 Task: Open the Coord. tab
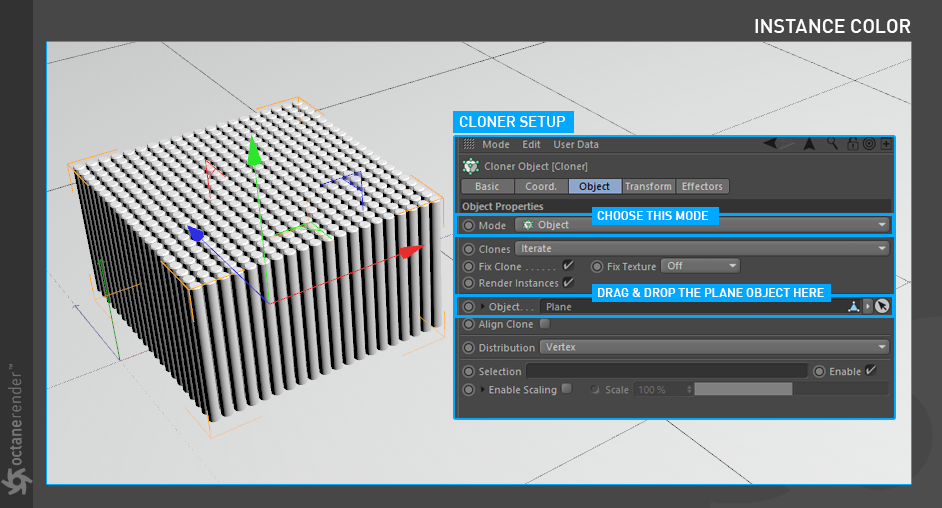coord(541,186)
